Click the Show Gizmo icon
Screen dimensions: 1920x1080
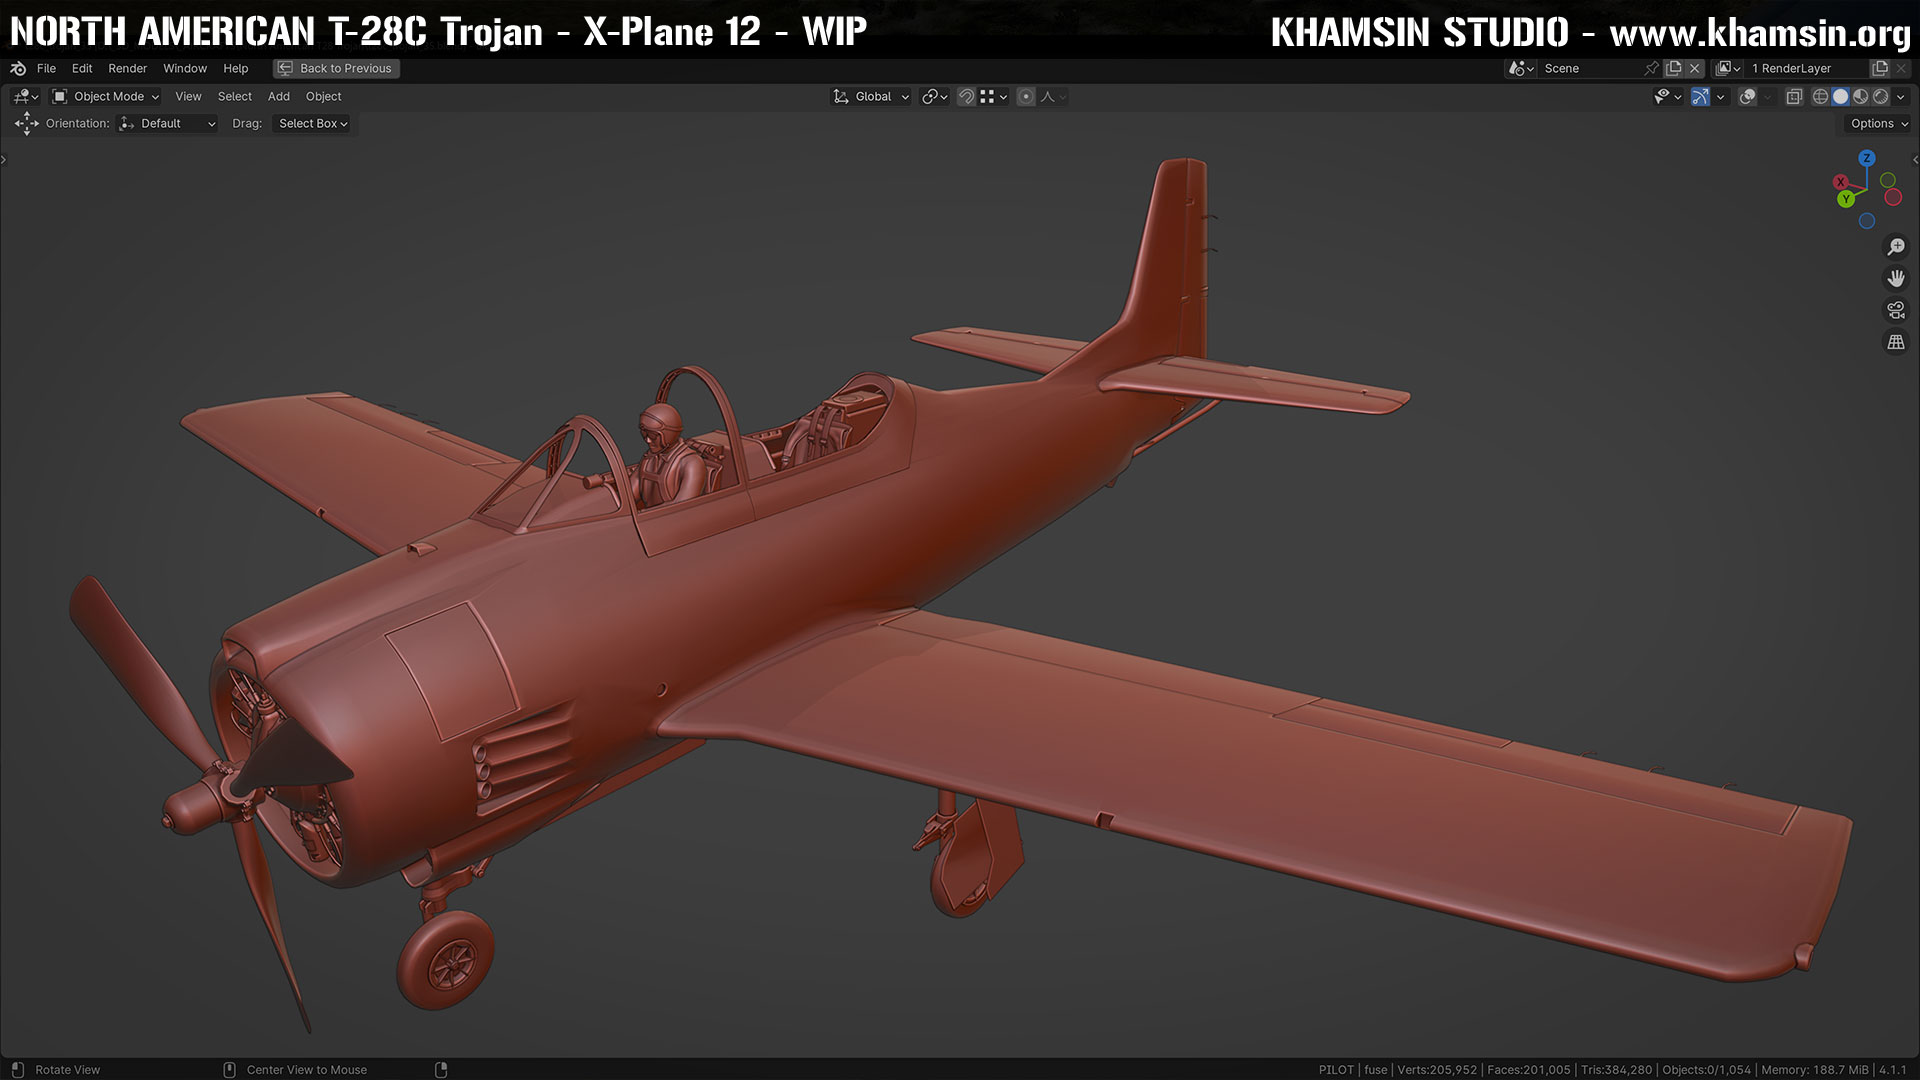[x=1700, y=96]
